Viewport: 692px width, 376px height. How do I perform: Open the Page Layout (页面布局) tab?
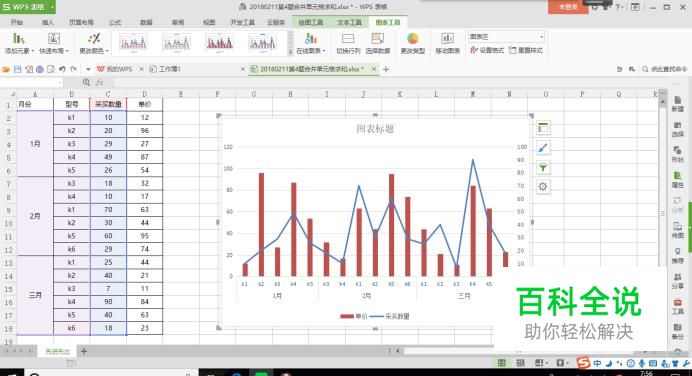click(x=81, y=23)
